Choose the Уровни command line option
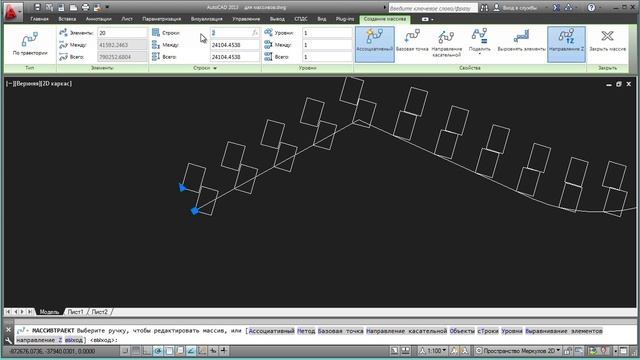 512,331
